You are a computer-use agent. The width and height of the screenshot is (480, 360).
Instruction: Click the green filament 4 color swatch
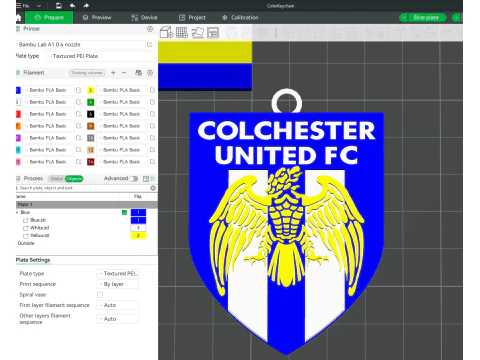click(90, 102)
